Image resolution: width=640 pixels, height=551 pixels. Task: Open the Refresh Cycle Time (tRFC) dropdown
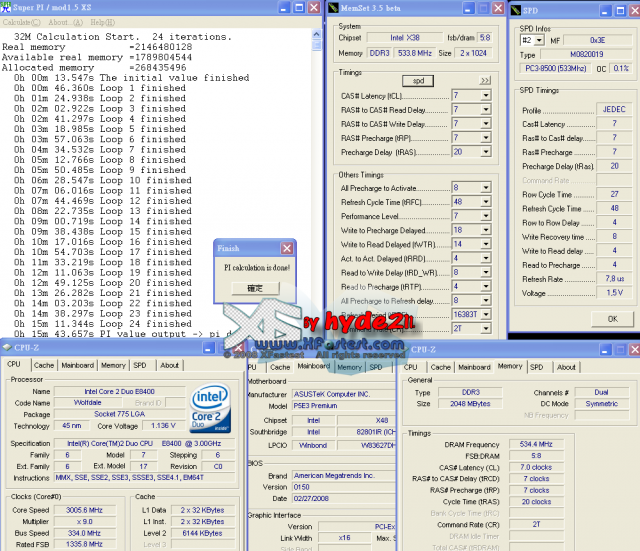click(x=486, y=202)
